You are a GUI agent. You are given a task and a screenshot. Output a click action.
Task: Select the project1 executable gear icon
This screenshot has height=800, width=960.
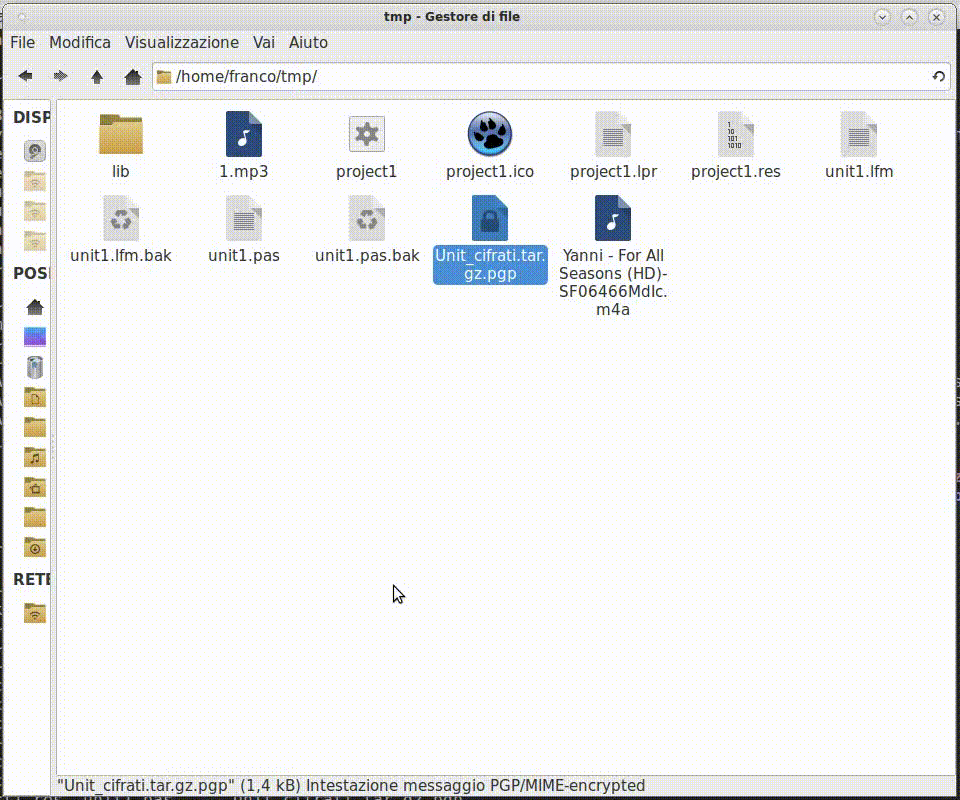click(367, 134)
